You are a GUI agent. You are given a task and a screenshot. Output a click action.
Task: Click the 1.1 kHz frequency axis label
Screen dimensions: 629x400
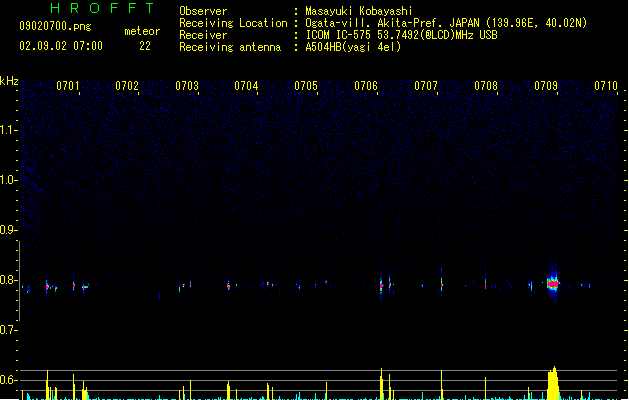(8, 130)
